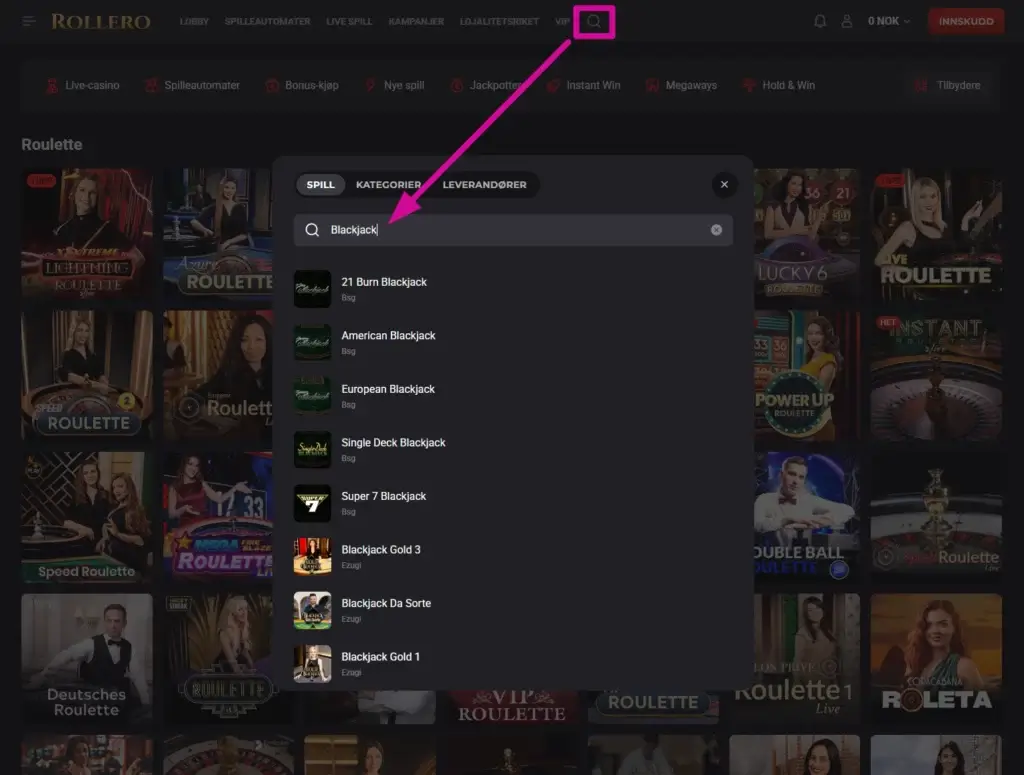Viewport: 1024px width, 775px height.
Task: Click the 21 Burn Blackjack thumbnail
Action: [x=312, y=289]
